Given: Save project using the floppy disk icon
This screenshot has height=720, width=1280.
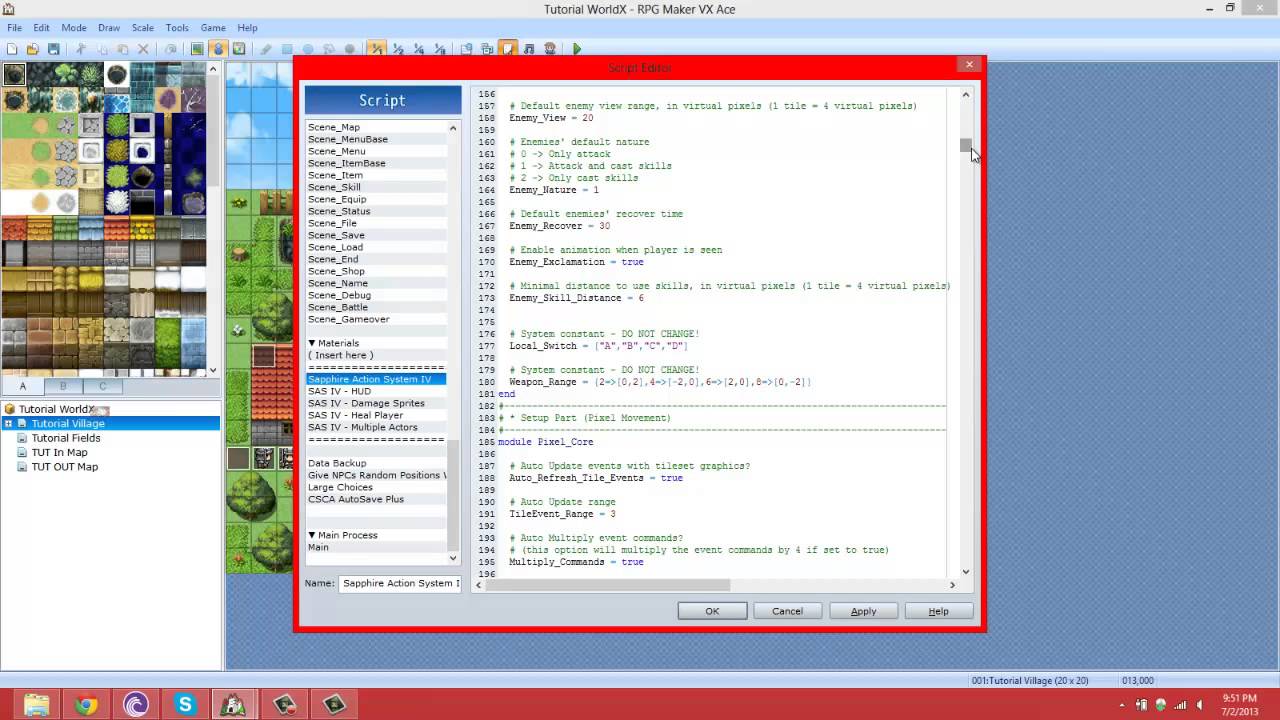Looking at the screenshot, I should click(54, 49).
